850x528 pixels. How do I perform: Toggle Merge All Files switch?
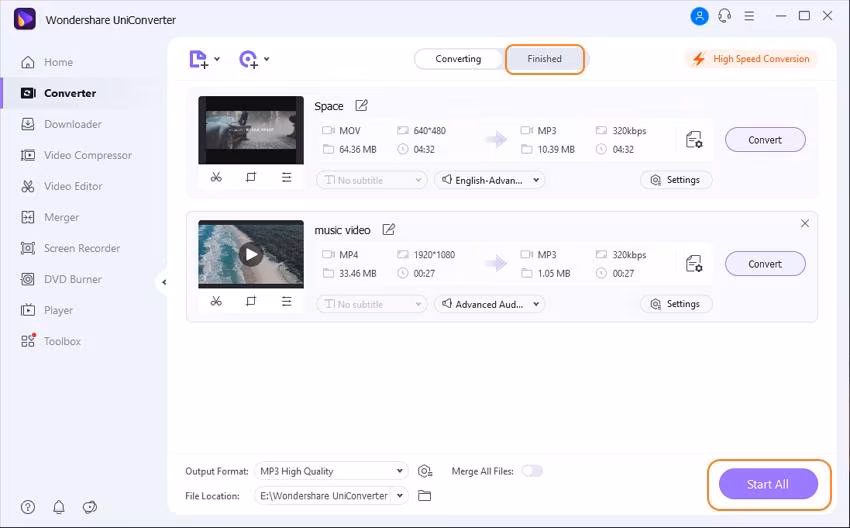coord(532,471)
